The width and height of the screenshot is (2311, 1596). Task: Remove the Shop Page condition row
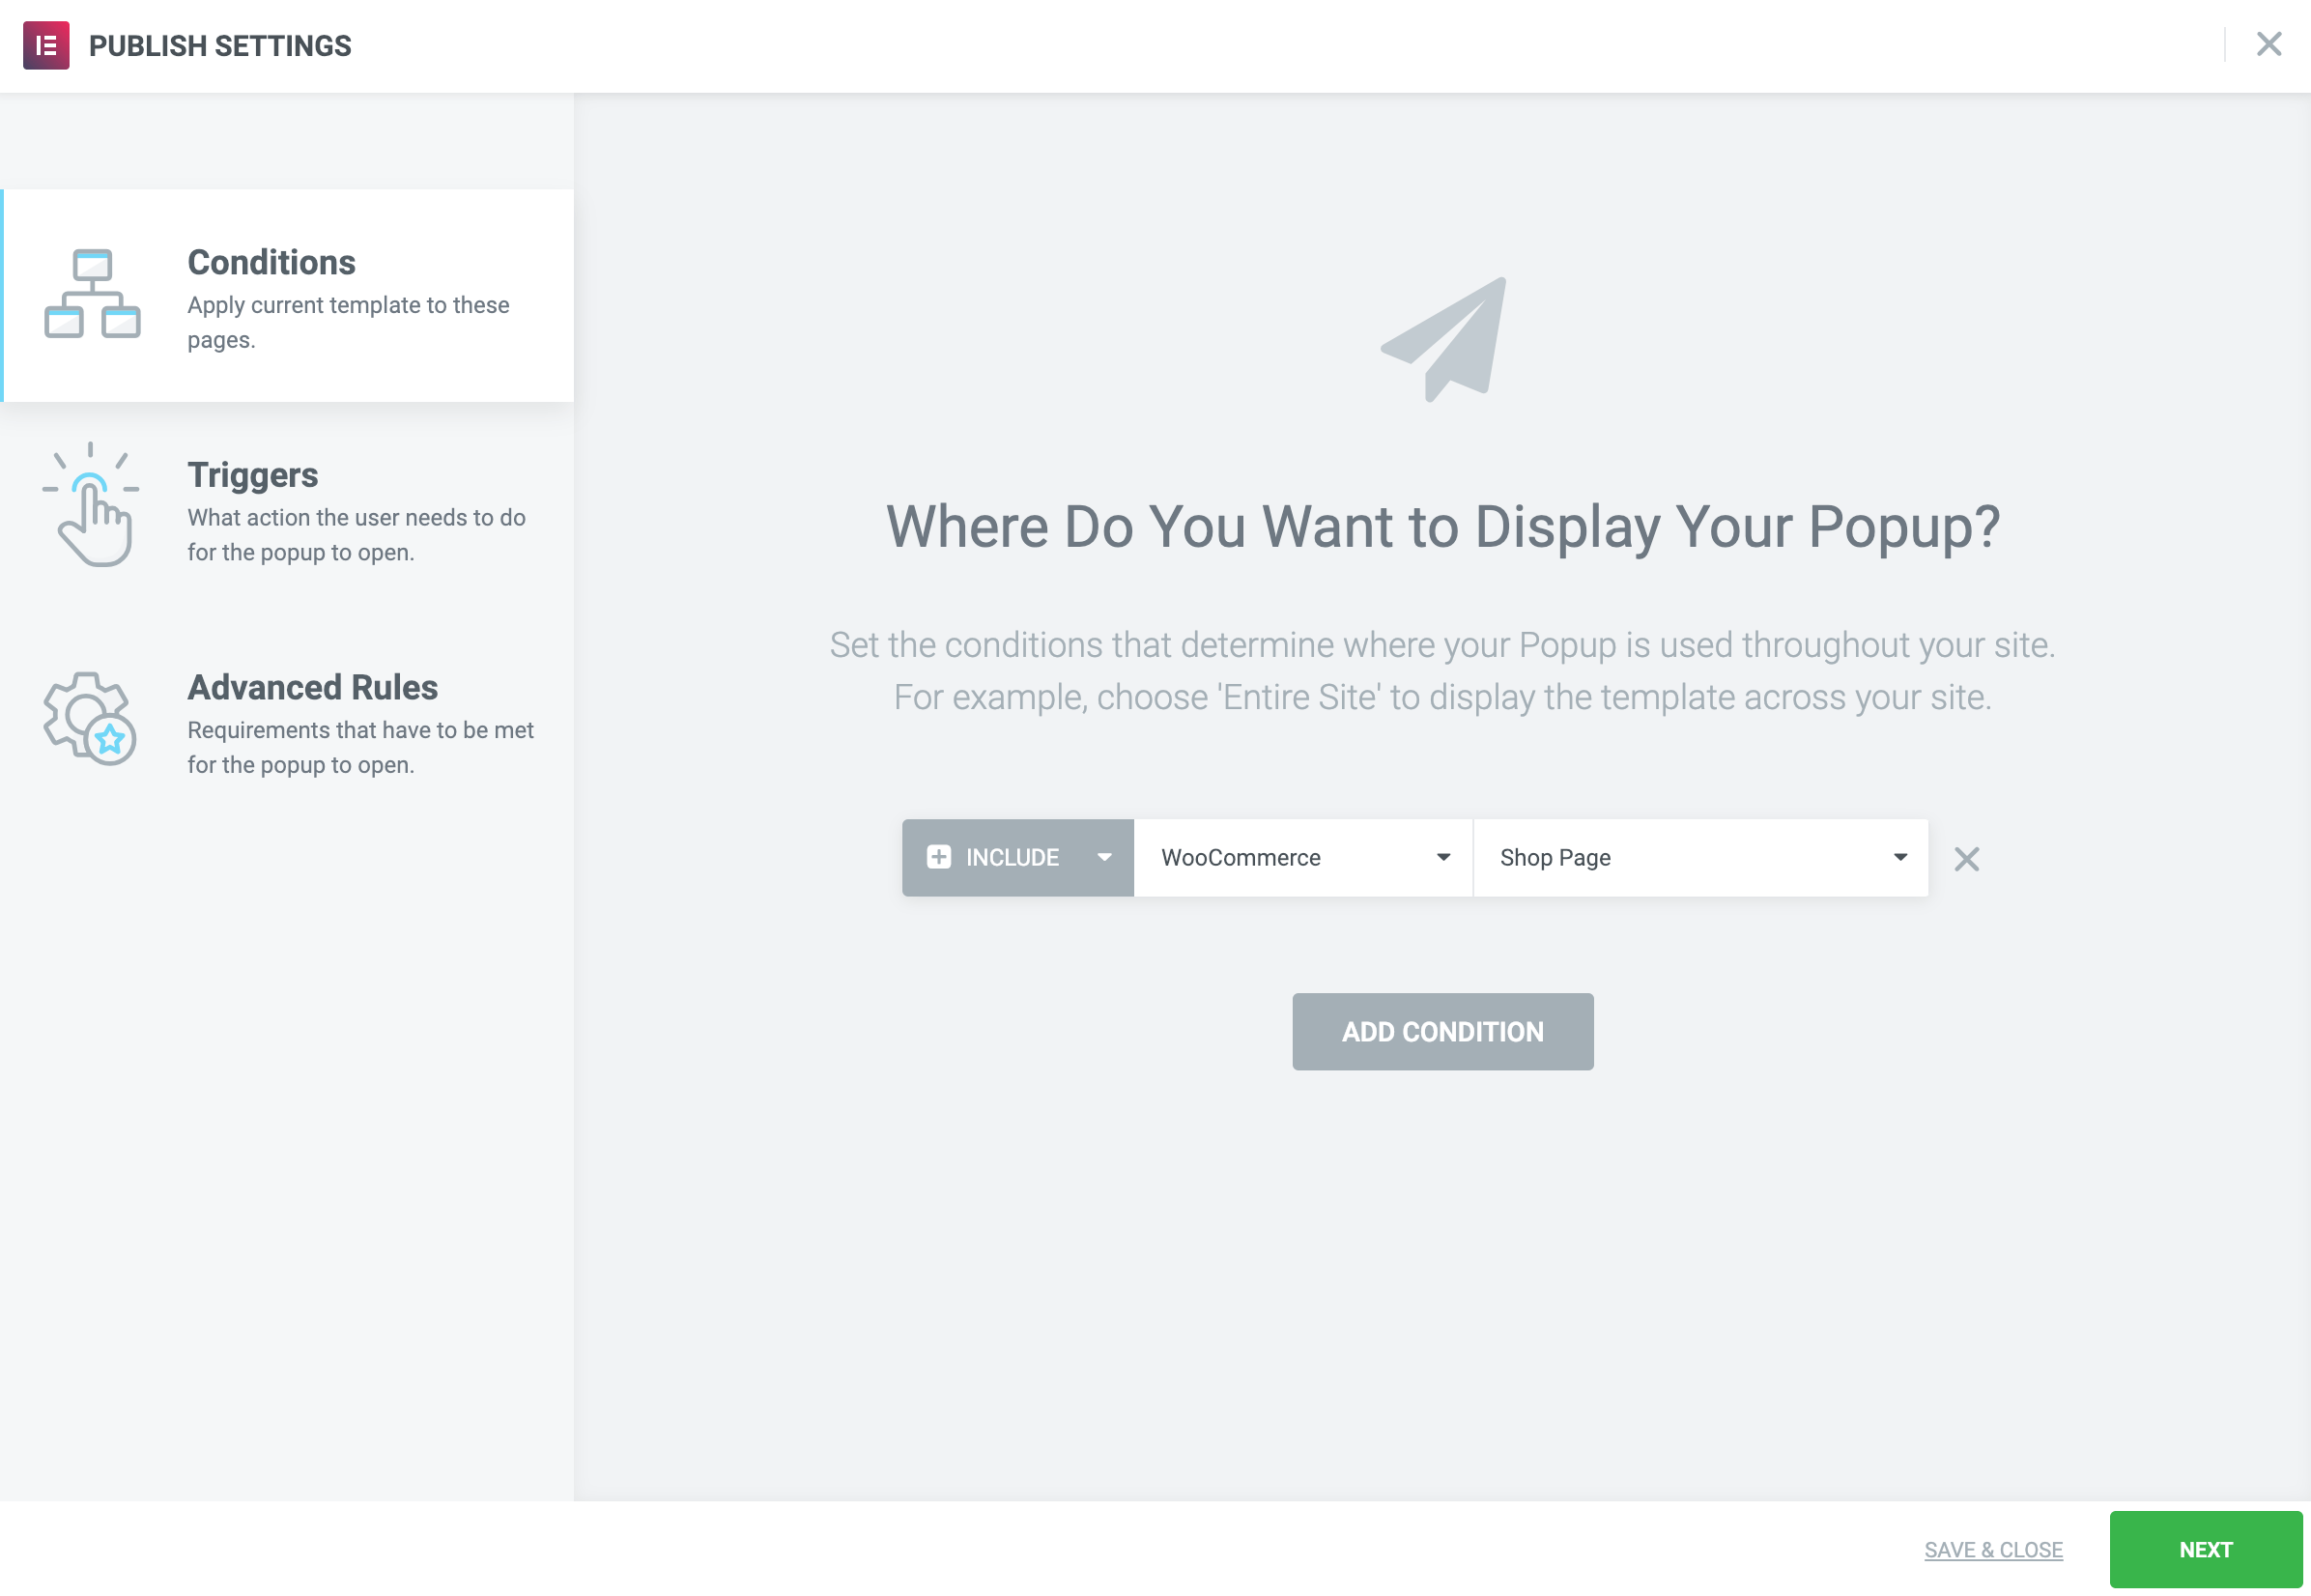pyautogui.click(x=1966, y=860)
